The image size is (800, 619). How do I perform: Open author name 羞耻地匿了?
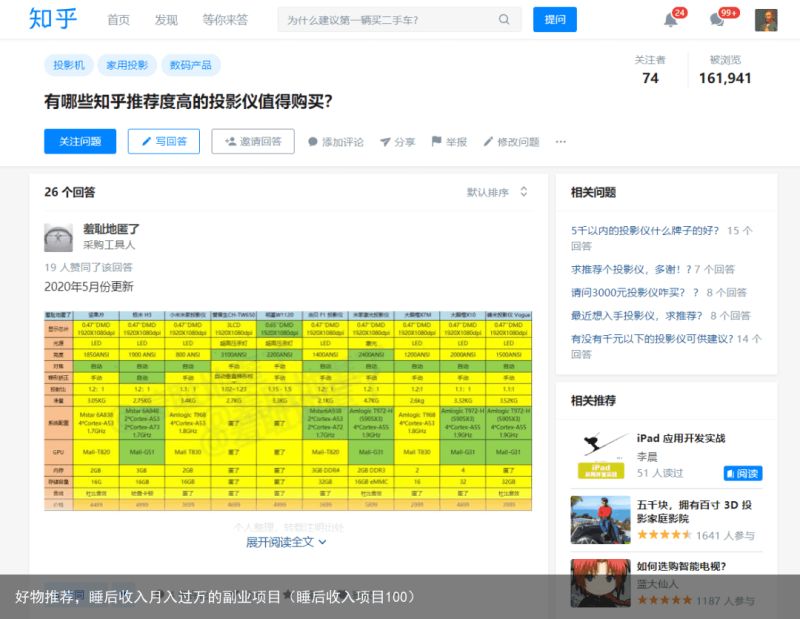(x=111, y=229)
